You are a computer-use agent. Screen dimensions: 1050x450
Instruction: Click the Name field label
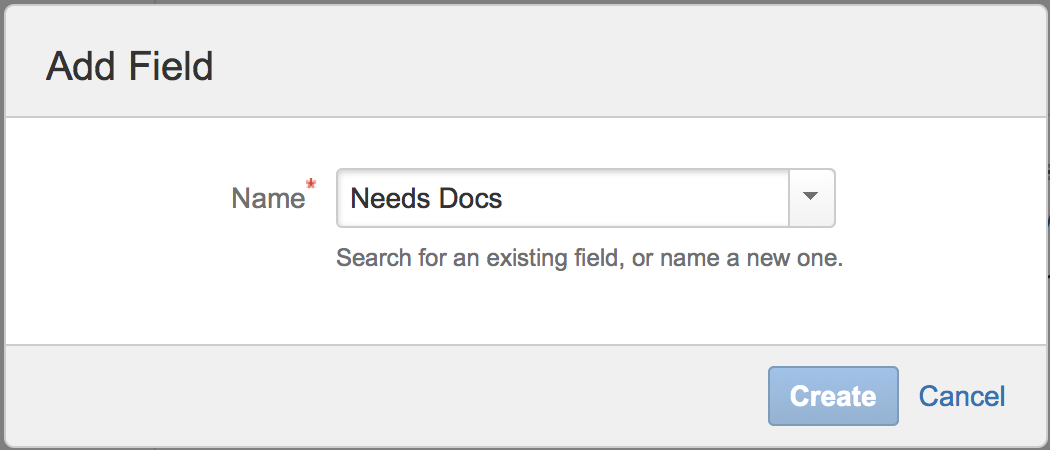click(x=267, y=198)
